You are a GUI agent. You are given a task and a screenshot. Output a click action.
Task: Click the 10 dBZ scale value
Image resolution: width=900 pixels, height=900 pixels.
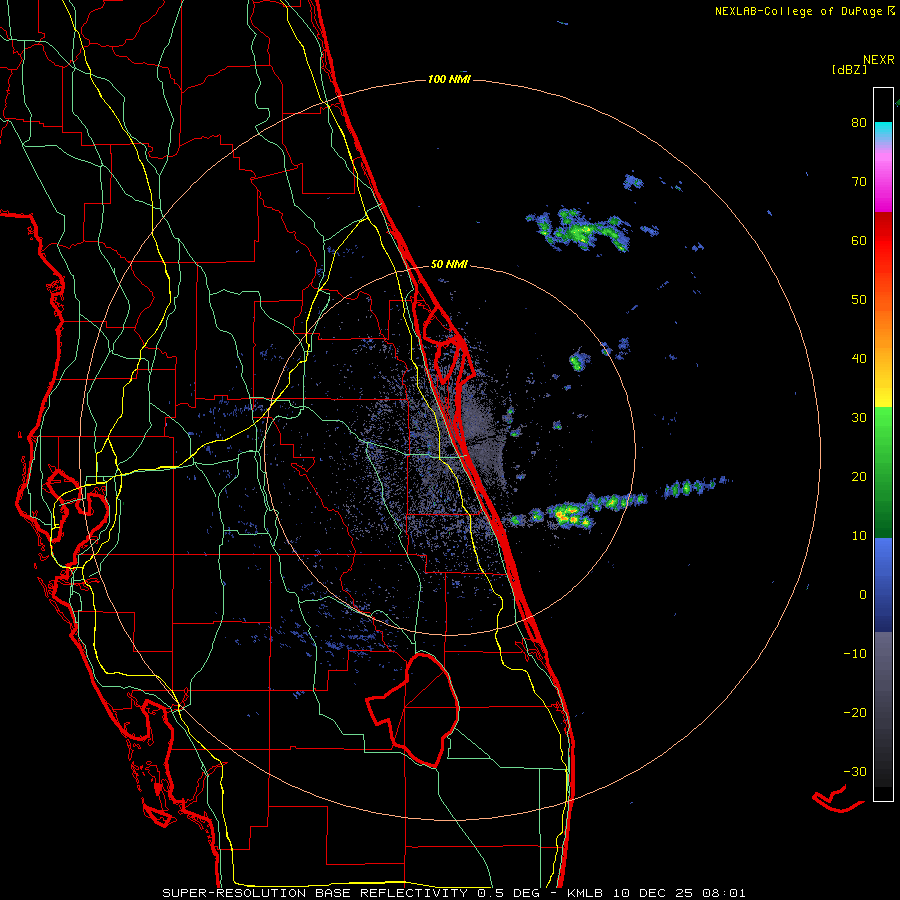click(x=859, y=536)
